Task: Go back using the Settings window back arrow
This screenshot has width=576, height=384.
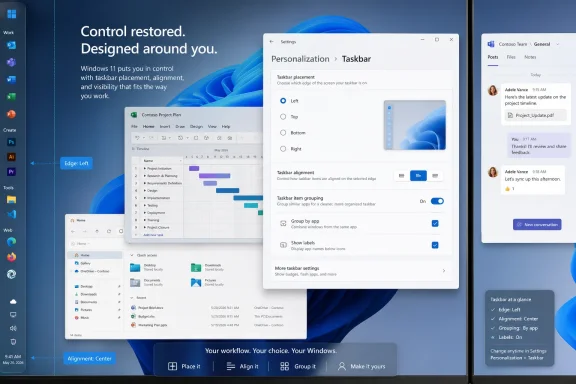Action: (271, 42)
